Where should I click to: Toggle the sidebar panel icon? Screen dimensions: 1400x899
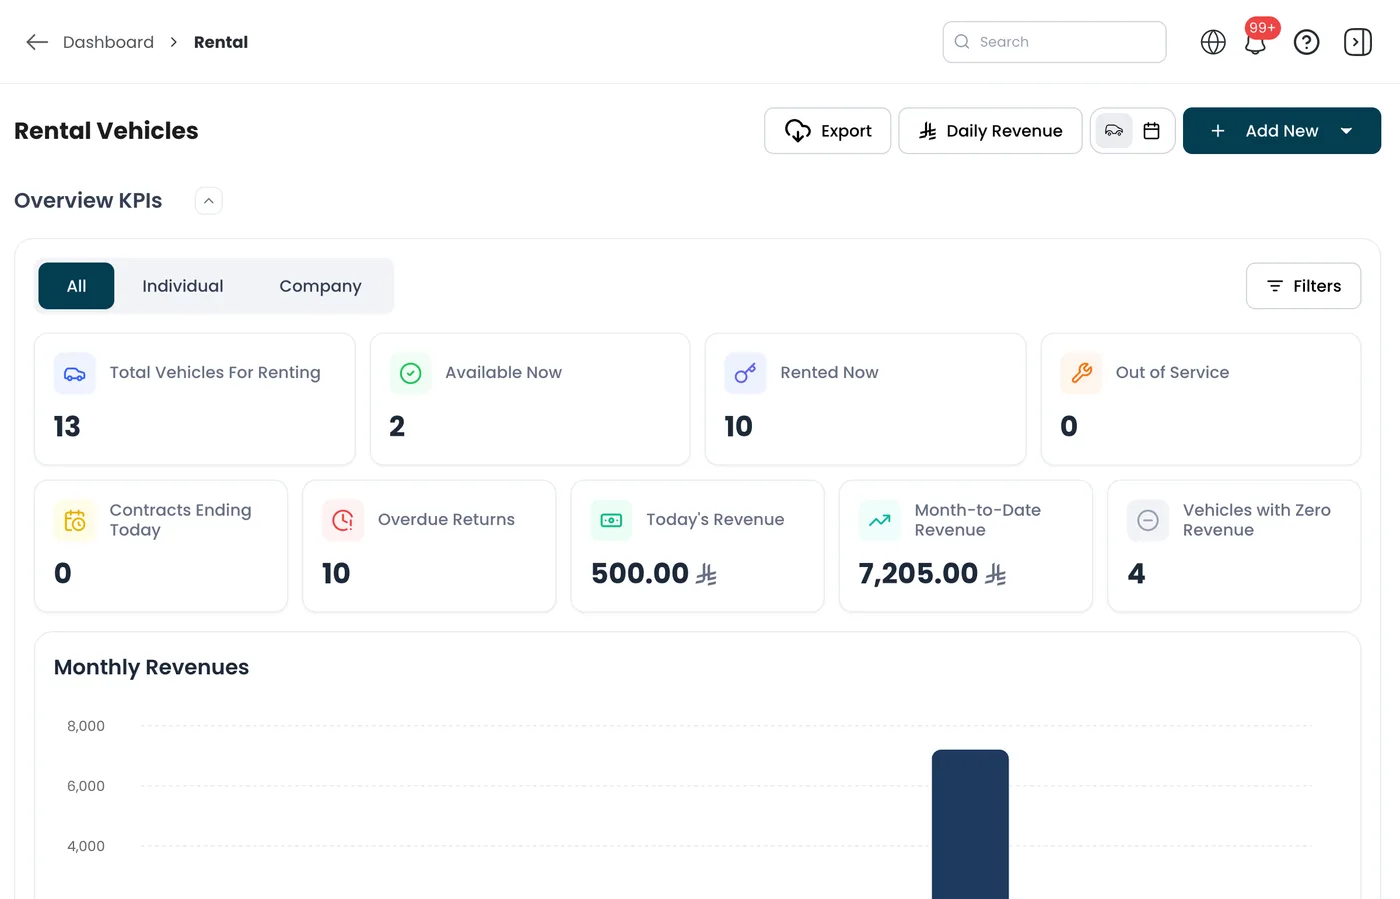click(1358, 42)
